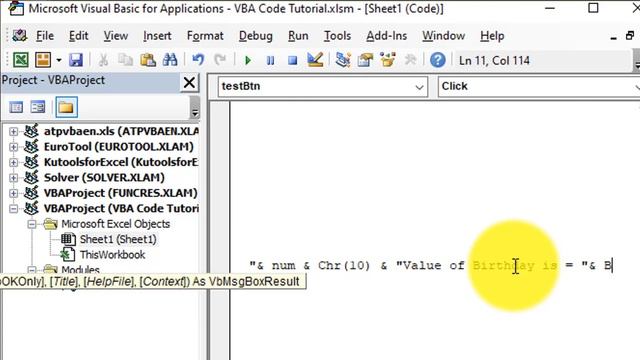The image size is (640, 360).
Task: Open the Debug menu
Action: click(256, 36)
